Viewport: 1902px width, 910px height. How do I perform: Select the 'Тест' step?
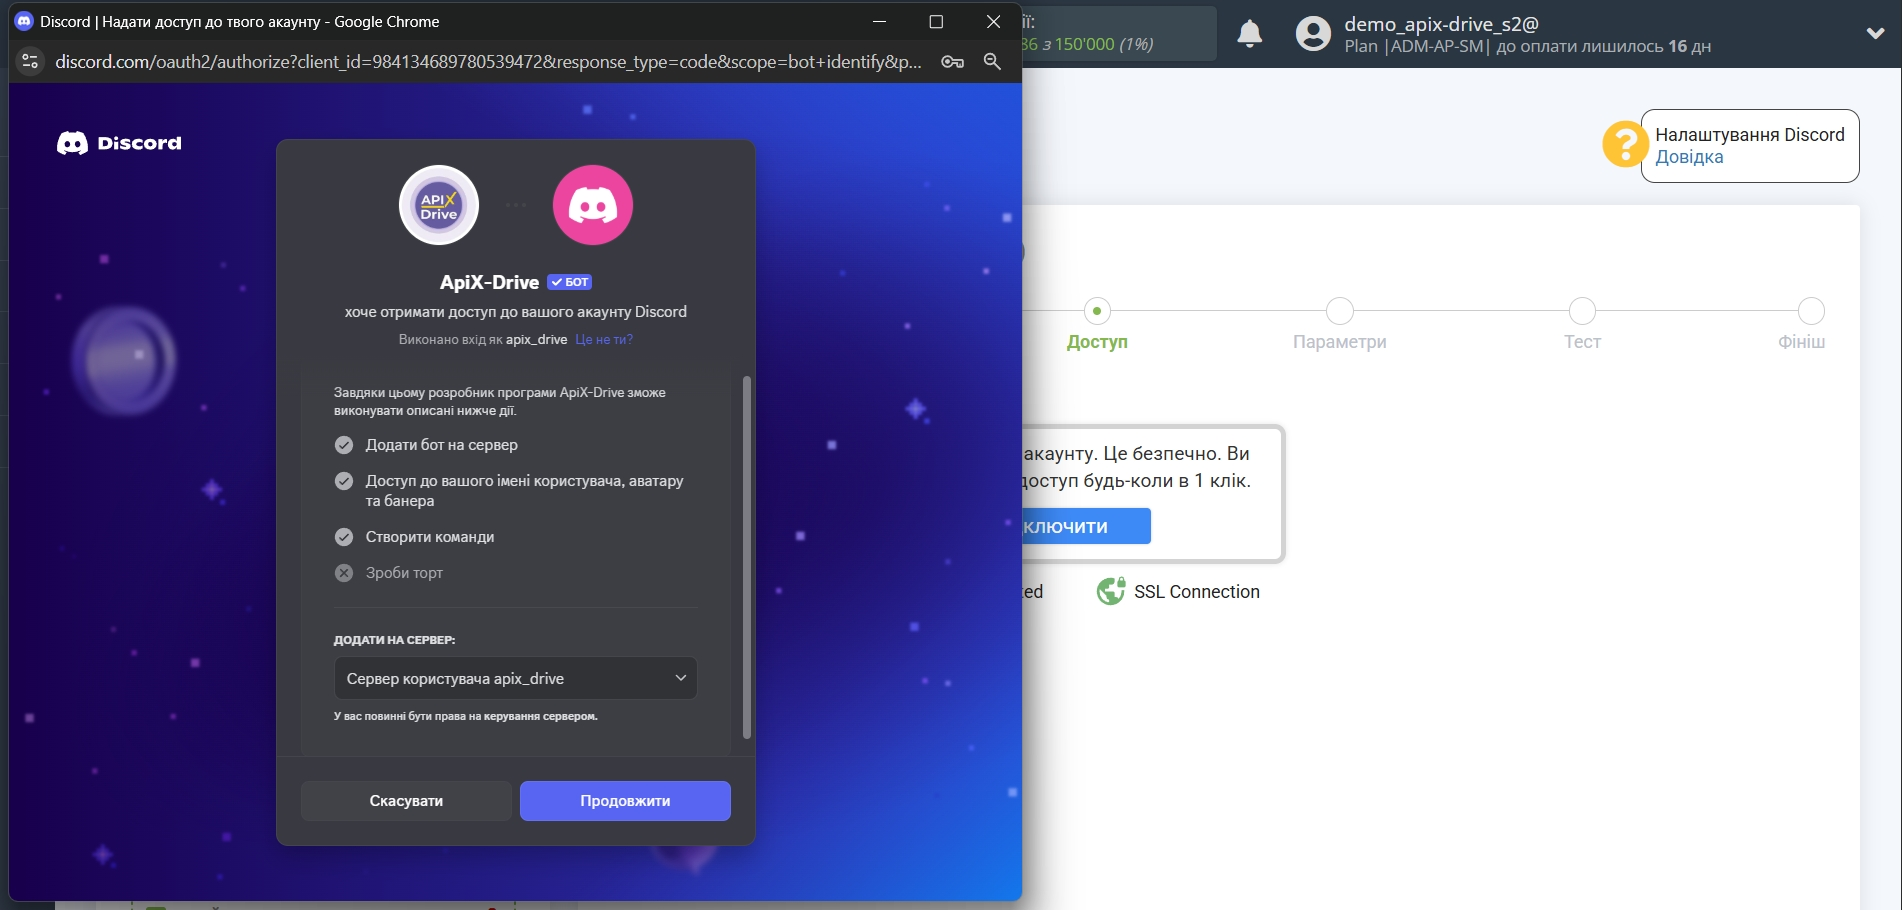pyautogui.click(x=1582, y=324)
